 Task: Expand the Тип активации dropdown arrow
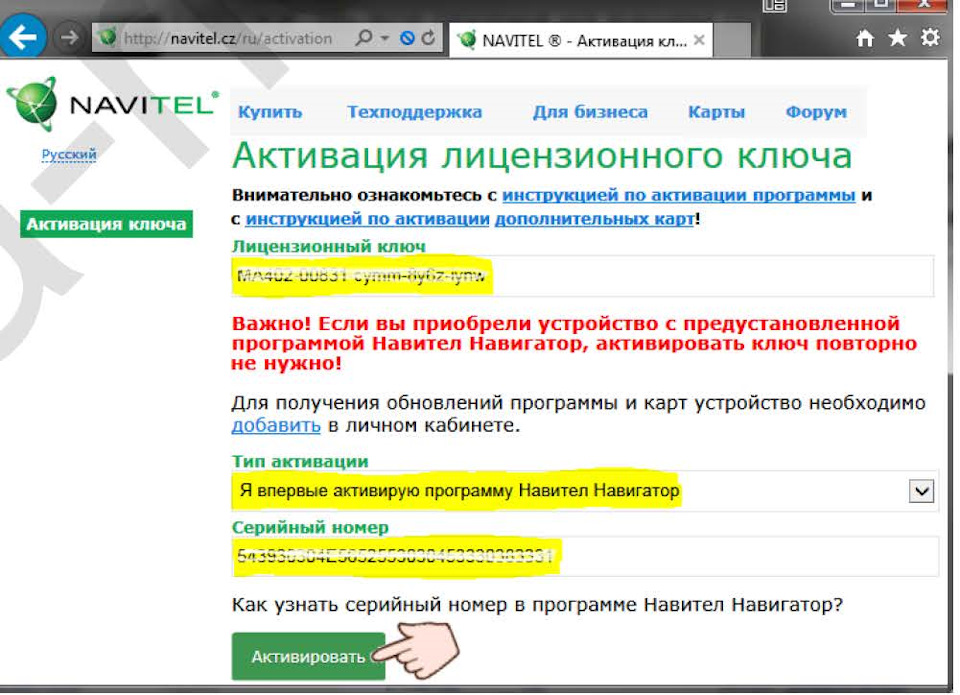click(x=921, y=491)
